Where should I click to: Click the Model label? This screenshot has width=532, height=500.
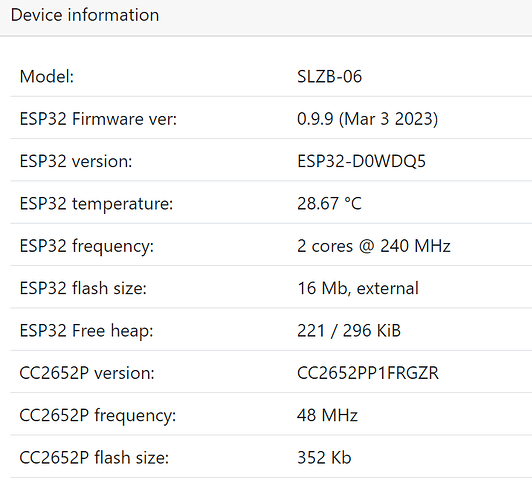point(47,76)
